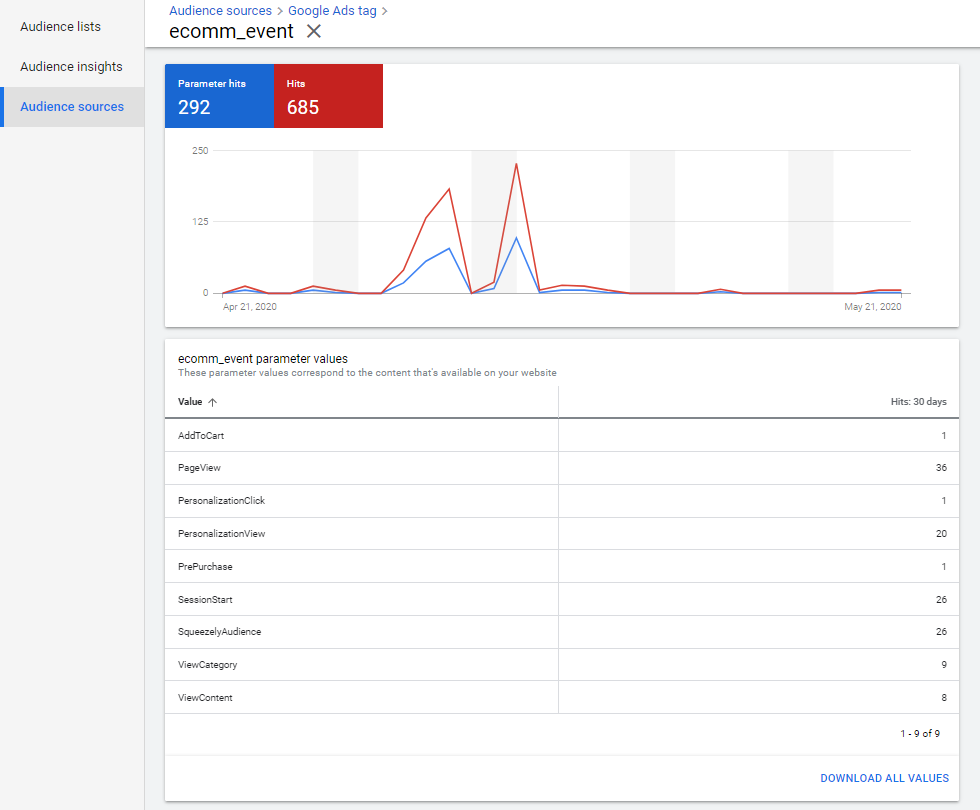Click the 1 - 9 of 9 pagination text

click(x=919, y=734)
